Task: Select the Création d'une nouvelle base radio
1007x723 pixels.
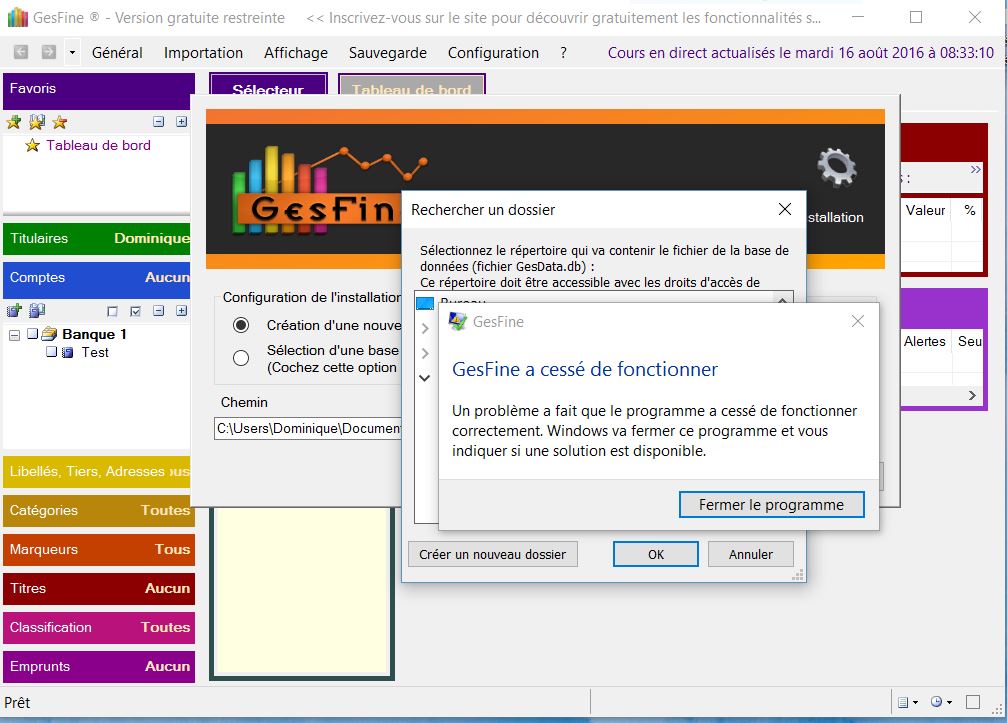Action: tap(241, 325)
